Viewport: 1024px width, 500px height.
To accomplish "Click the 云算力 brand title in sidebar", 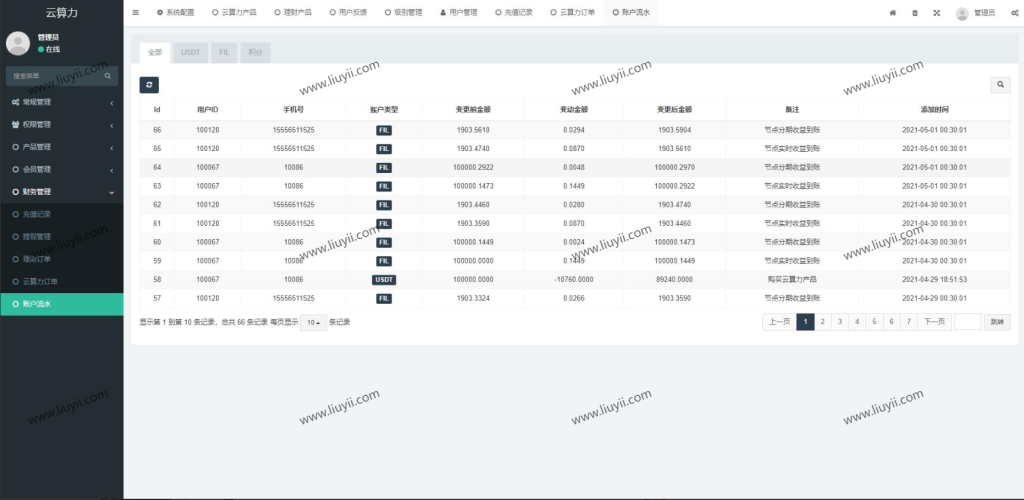I will pos(62,12).
